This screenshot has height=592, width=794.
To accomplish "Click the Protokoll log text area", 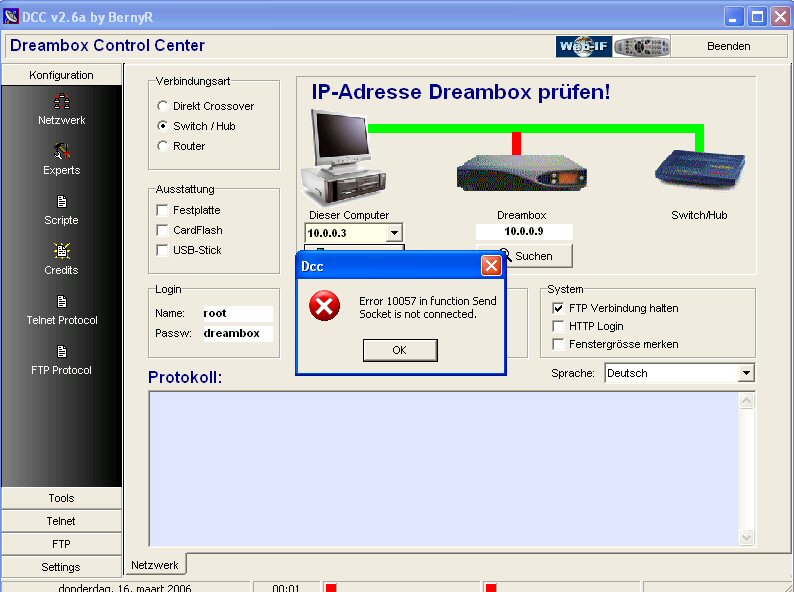I will 443,469.
